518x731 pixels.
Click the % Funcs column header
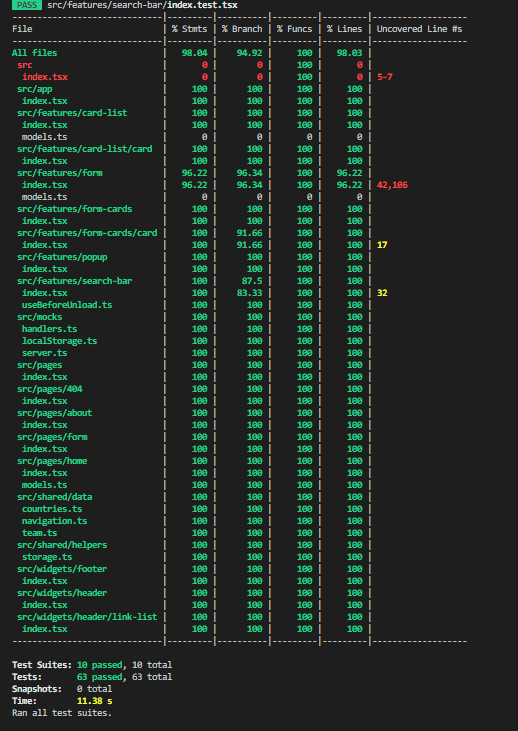click(295, 29)
